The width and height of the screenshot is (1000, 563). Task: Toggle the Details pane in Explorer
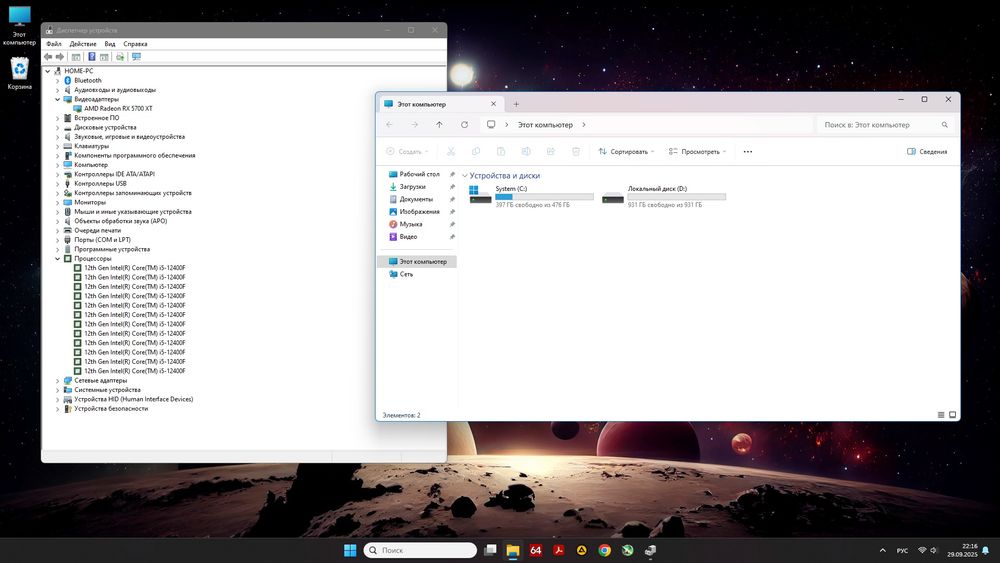point(927,152)
